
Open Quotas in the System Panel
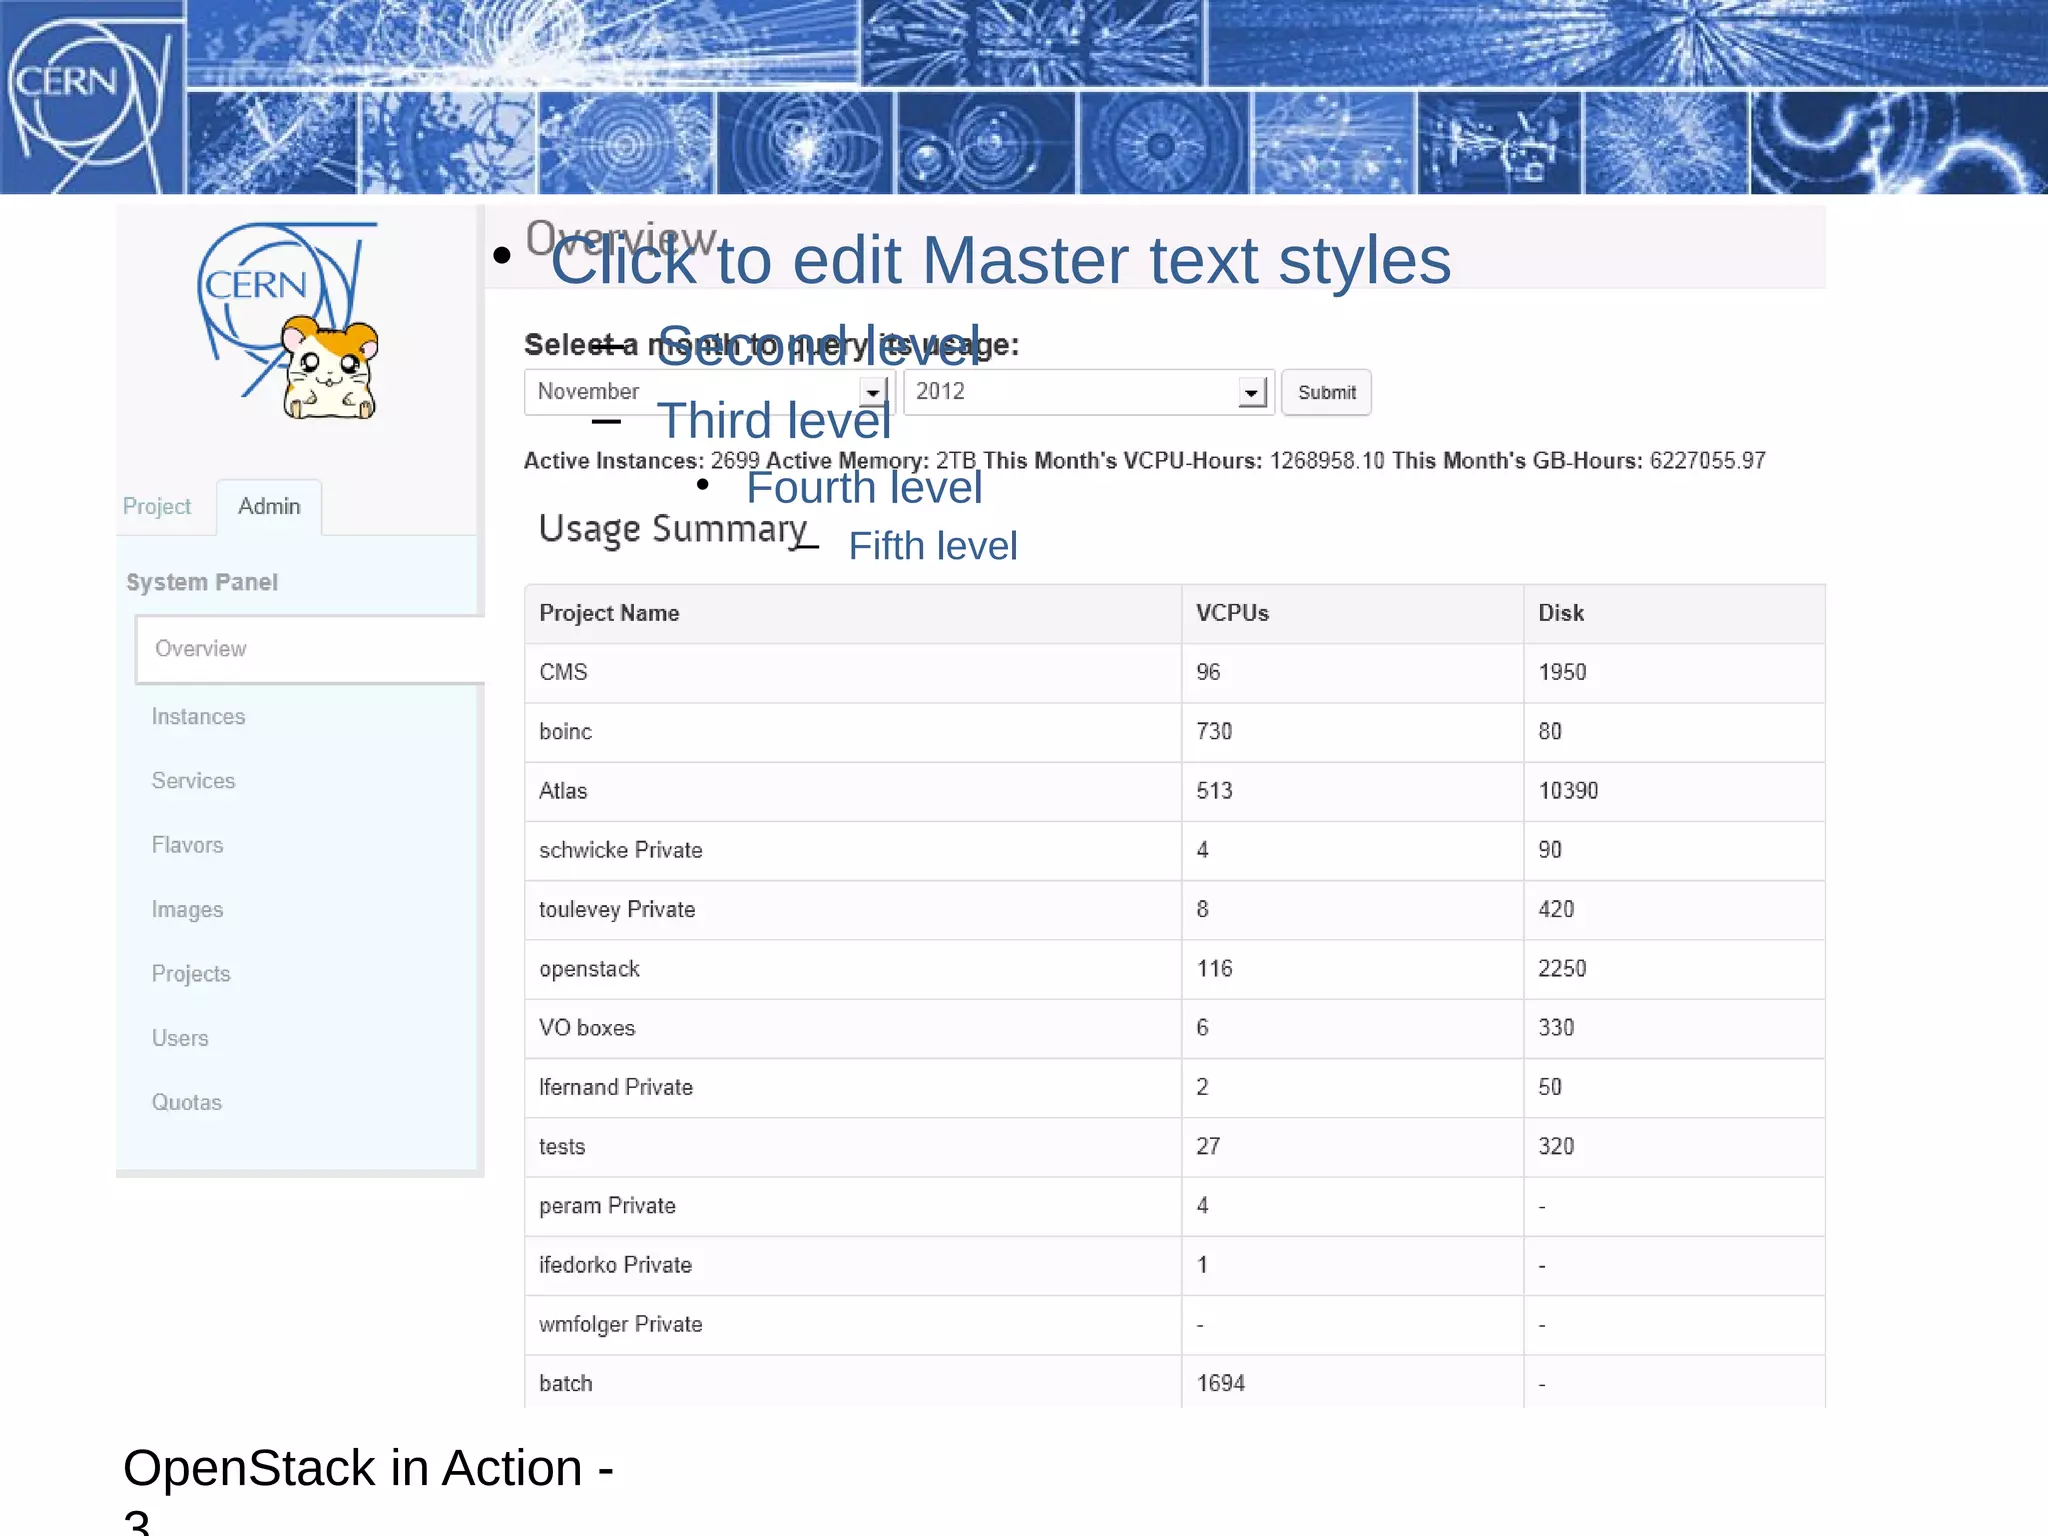[x=187, y=1103]
